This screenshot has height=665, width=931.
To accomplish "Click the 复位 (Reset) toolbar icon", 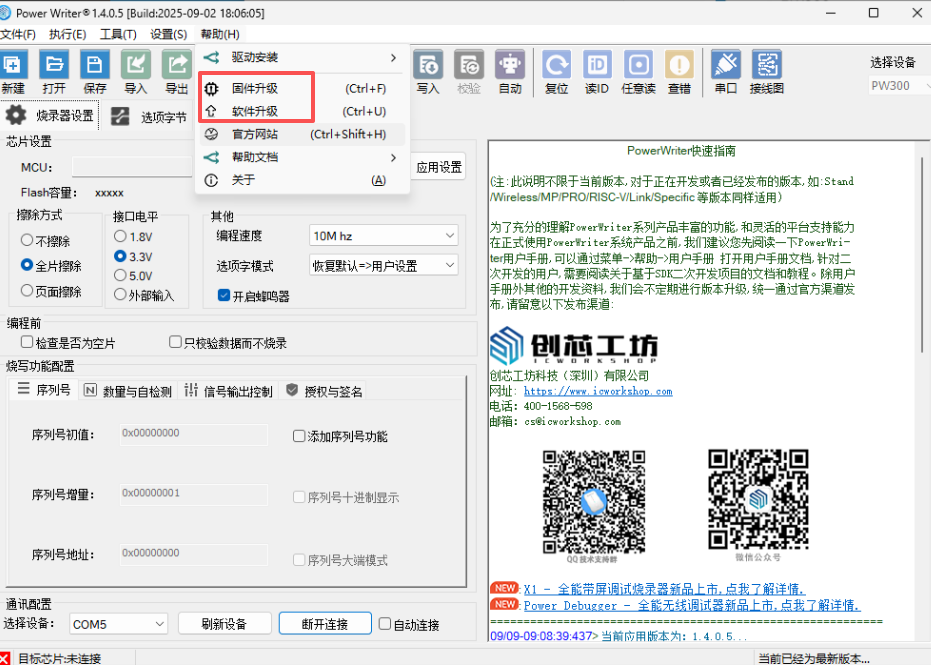I will coord(556,64).
